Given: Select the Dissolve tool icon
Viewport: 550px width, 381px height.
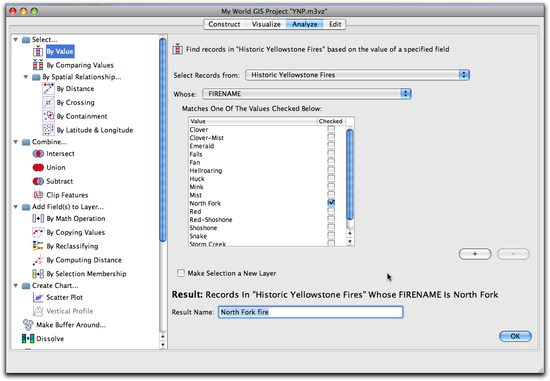Looking at the screenshot, I should (28, 339).
